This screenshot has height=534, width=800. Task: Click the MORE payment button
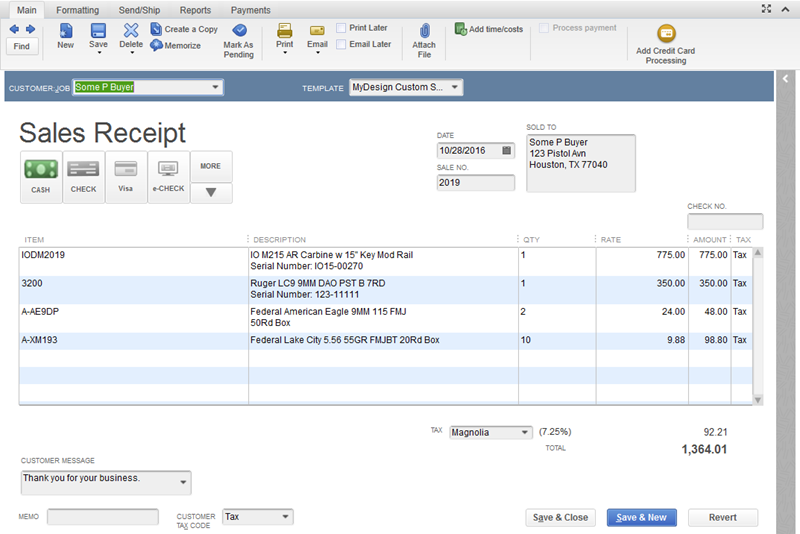[x=211, y=166]
